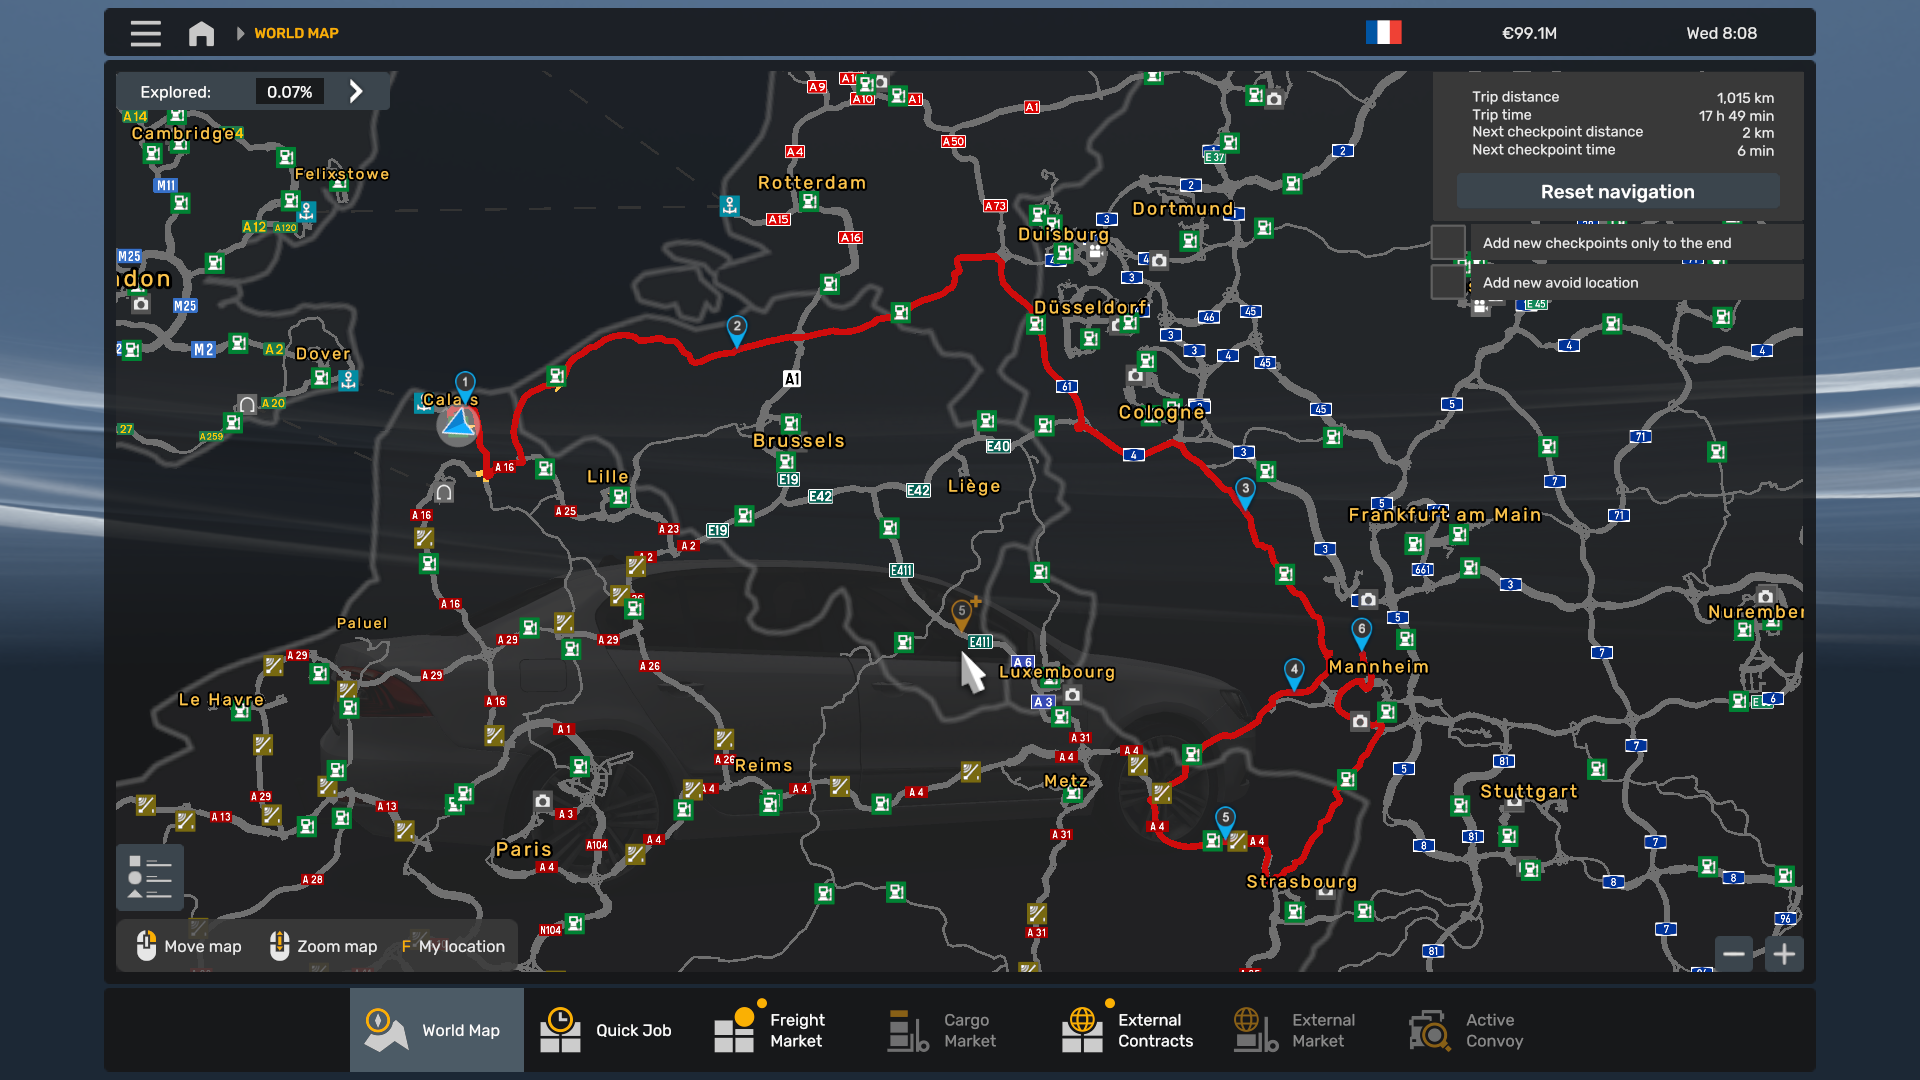The width and height of the screenshot is (1920, 1080).
Task: Click the French flag language icon
Action: point(1383,33)
